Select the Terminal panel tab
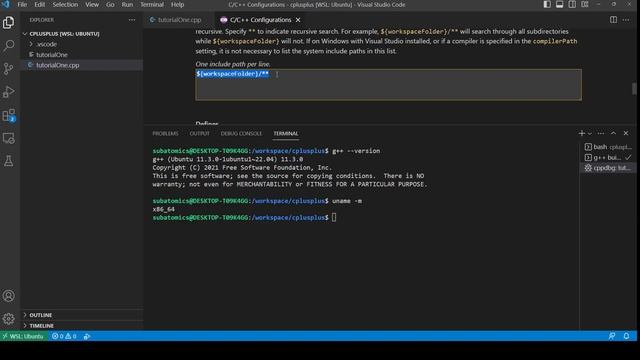The width and height of the screenshot is (640, 360). tap(286, 133)
